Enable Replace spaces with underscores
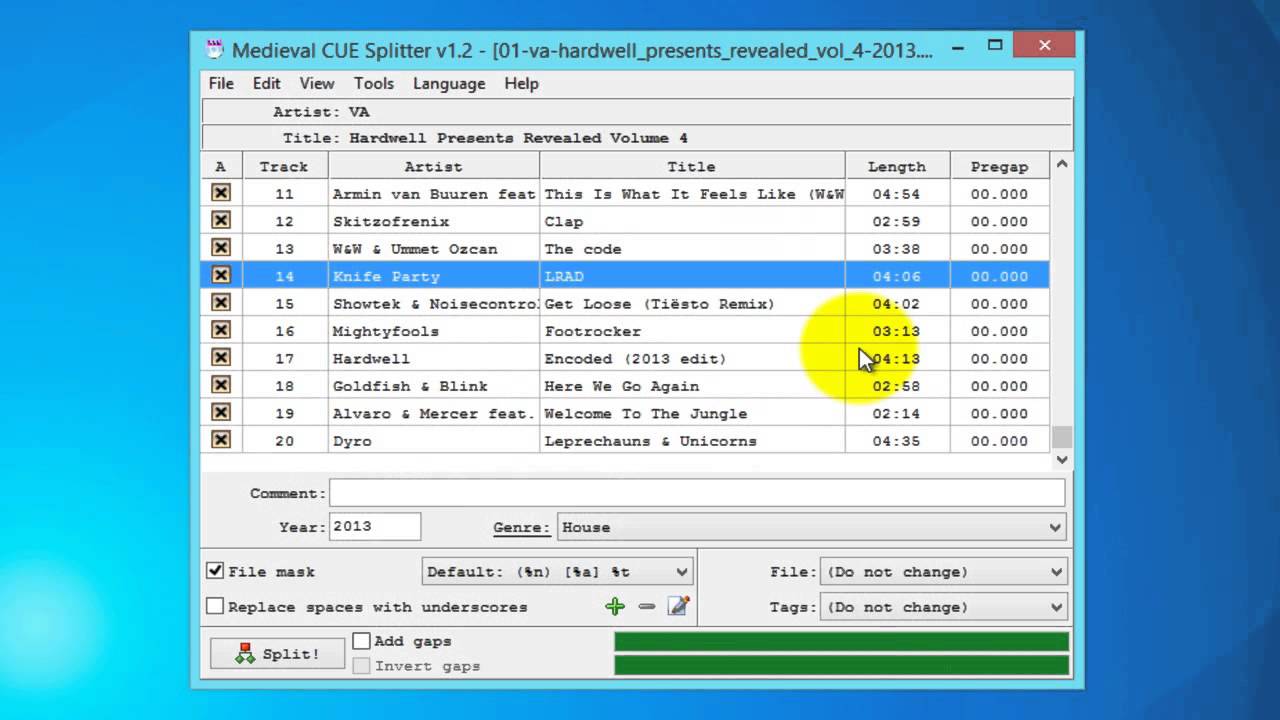 click(215, 606)
